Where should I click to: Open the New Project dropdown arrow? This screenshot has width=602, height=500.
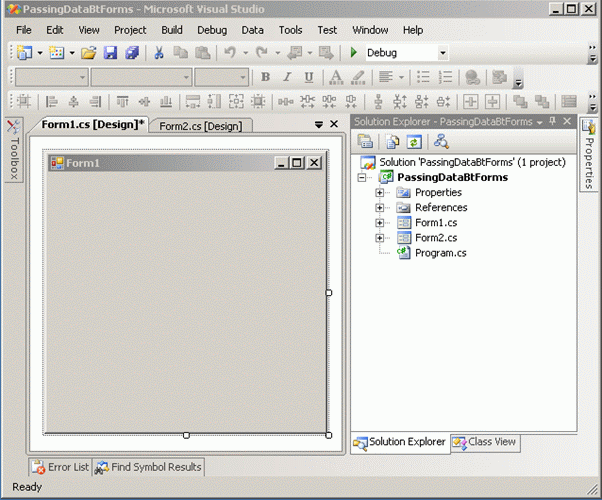(40, 53)
